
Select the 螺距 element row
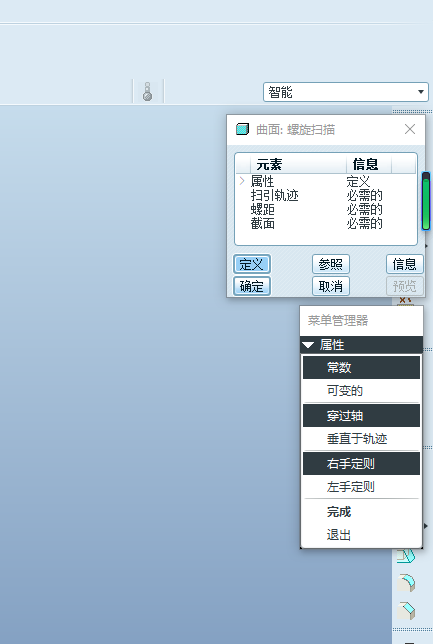pos(326,209)
